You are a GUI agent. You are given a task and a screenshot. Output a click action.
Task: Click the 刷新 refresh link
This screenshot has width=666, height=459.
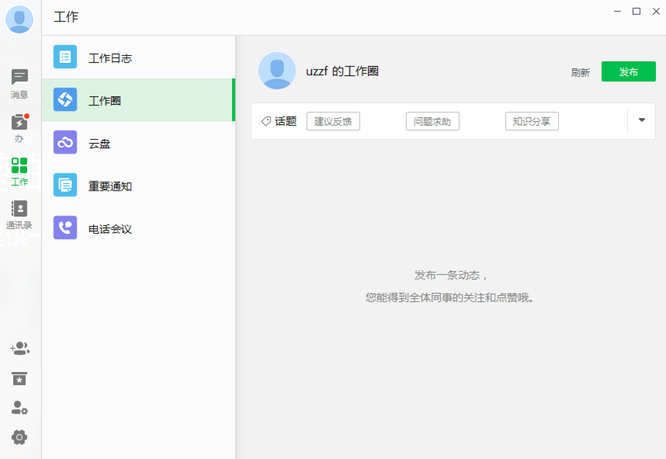[x=580, y=73]
